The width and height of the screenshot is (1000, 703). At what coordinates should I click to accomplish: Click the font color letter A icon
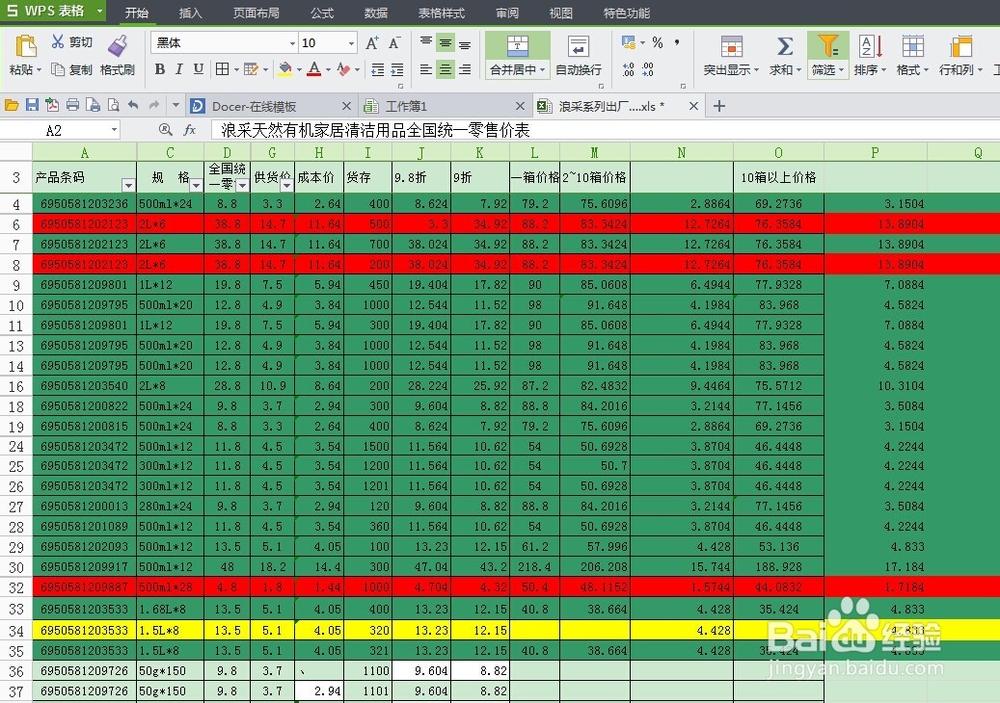[314, 69]
